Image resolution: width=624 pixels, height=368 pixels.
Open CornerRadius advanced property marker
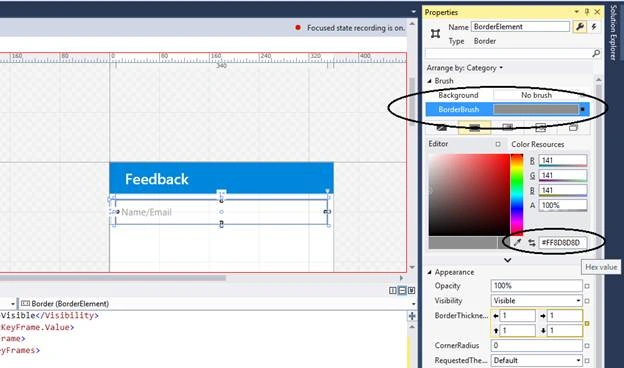click(587, 346)
